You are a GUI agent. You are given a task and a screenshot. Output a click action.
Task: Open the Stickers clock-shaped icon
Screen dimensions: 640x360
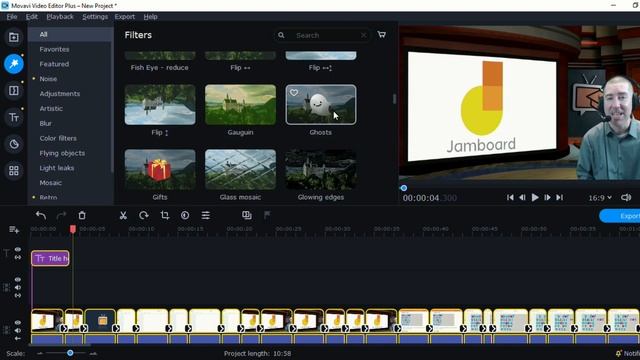click(x=13, y=144)
